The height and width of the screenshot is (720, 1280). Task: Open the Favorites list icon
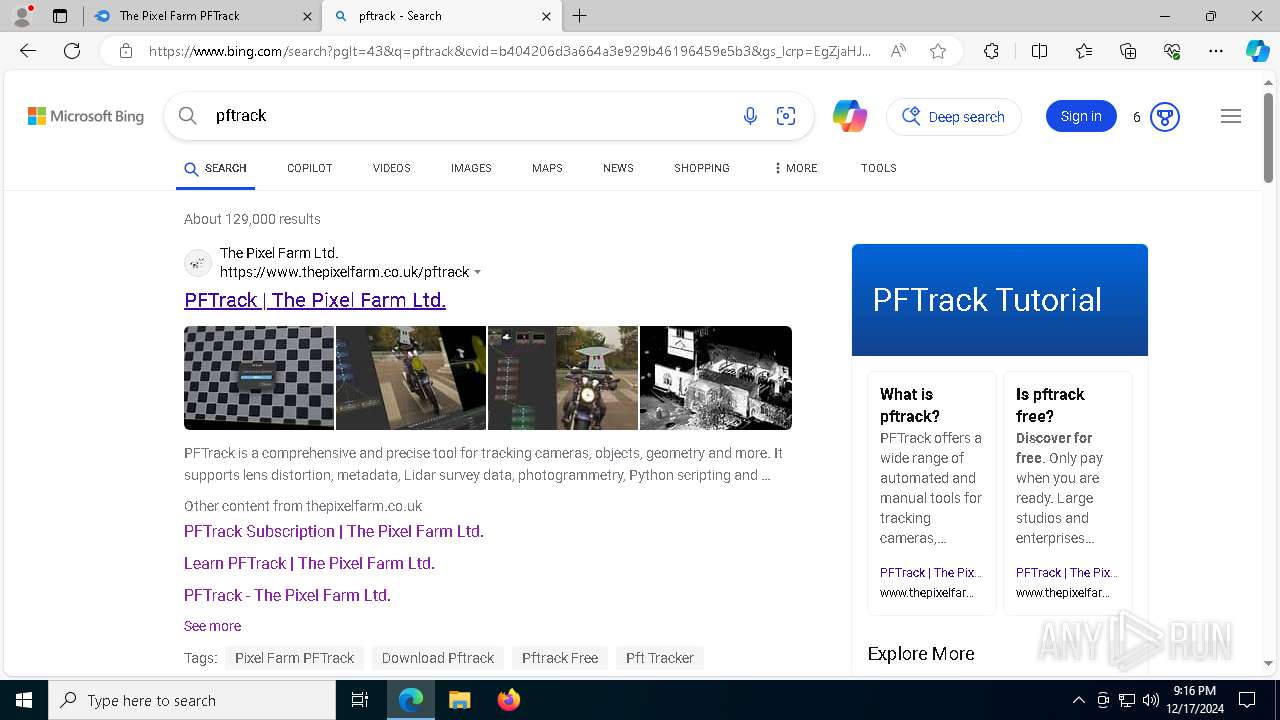click(x=1084, y=51)
